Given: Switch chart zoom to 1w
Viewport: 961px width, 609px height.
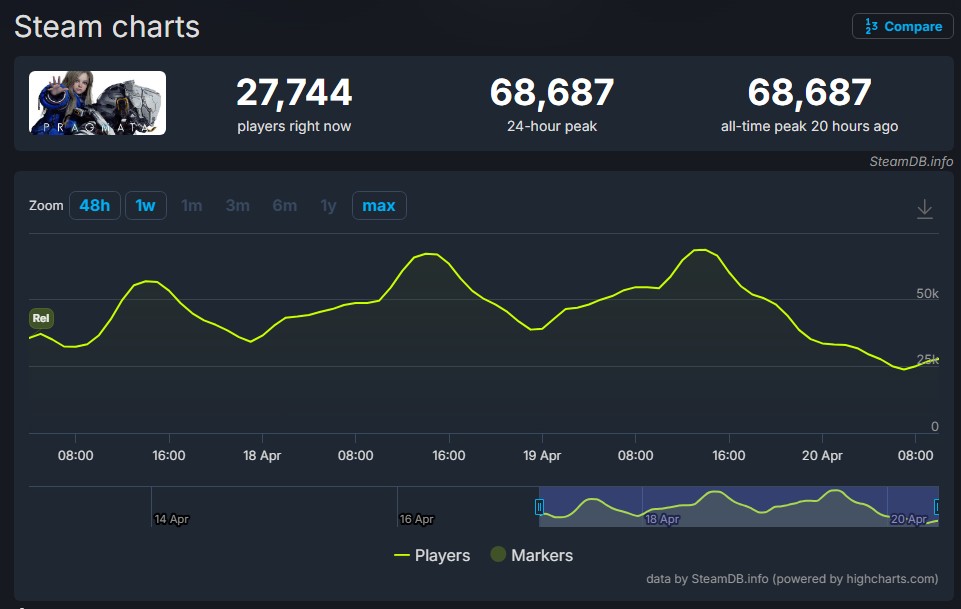Looking at the screenshot, I should [x=146, y=206].
